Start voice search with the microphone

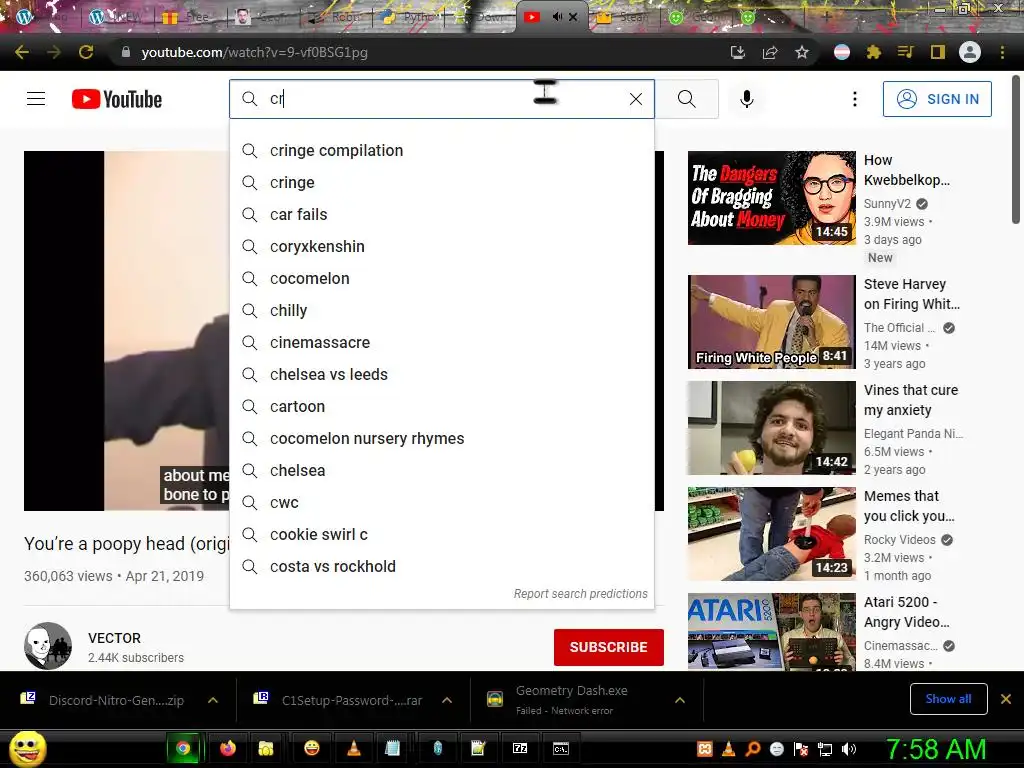(x=747, y=99)
